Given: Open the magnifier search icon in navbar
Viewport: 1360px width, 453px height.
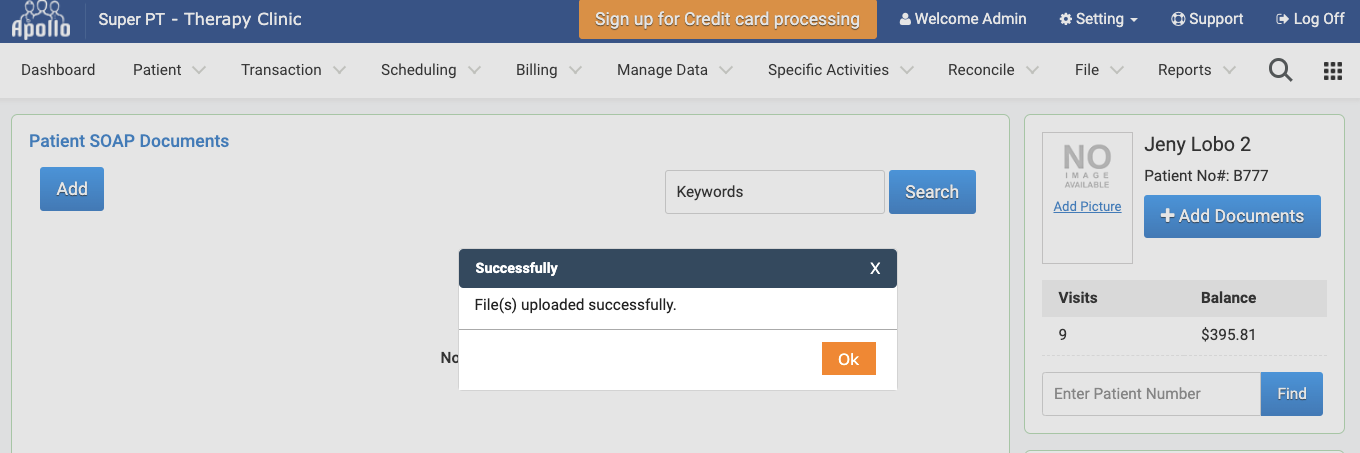Looking at the screenshot, I should tap(1280, 70).
